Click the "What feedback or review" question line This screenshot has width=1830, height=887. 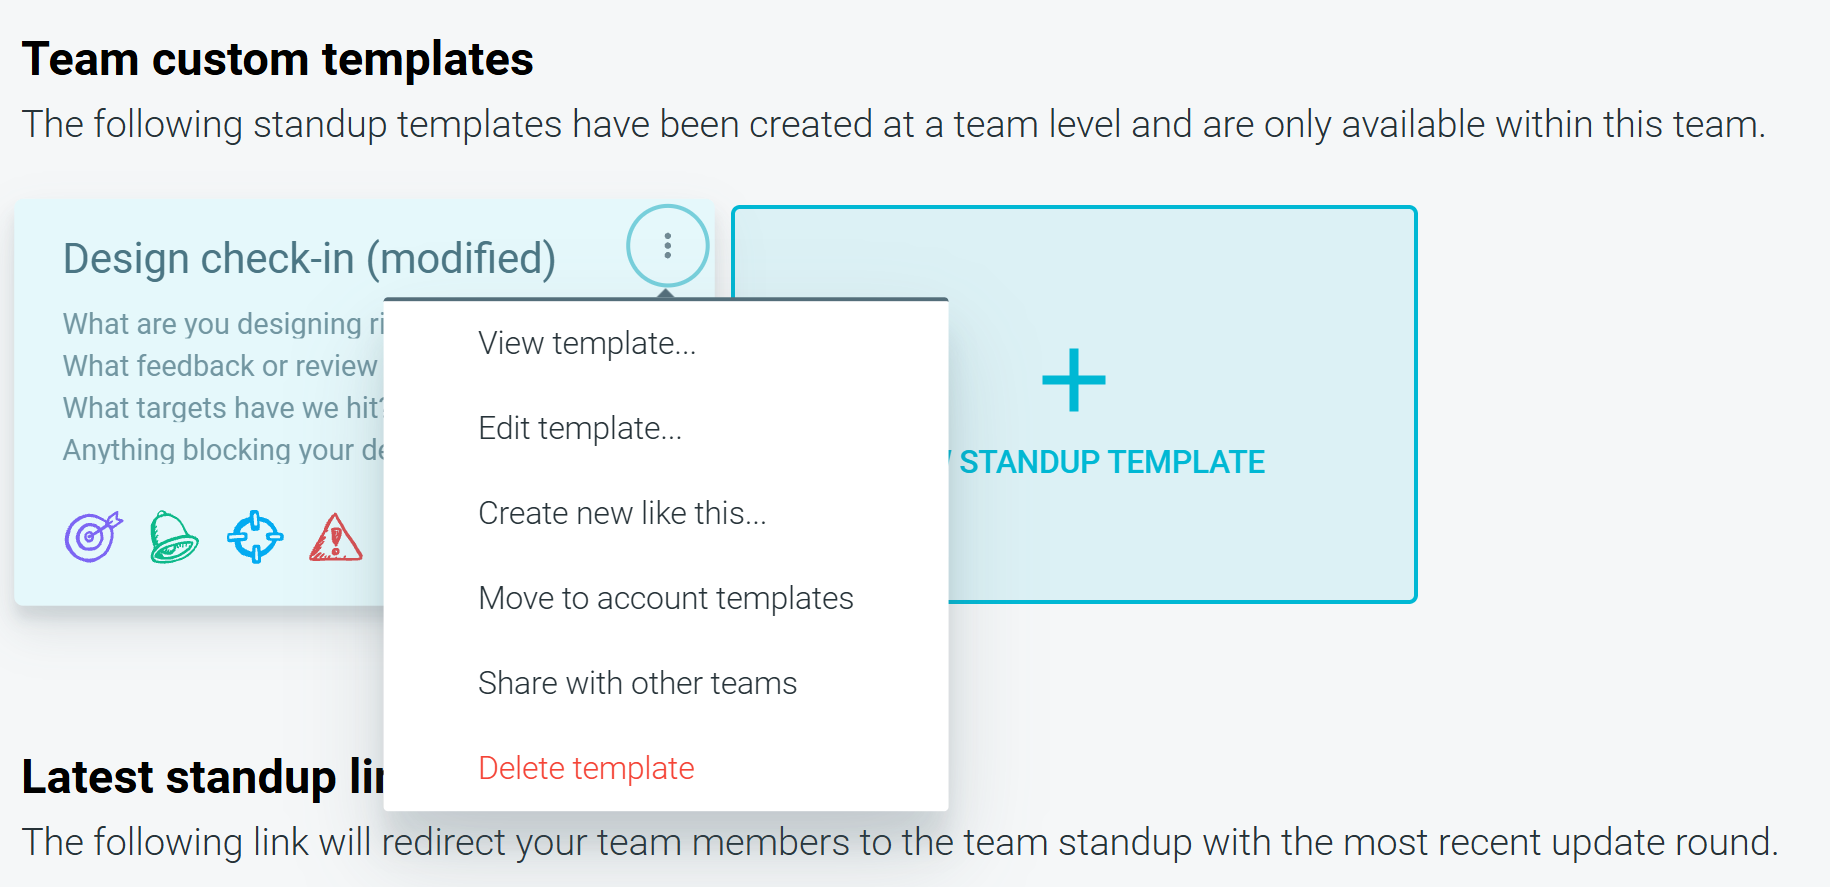pyautogui.click(x=220, y=366)
